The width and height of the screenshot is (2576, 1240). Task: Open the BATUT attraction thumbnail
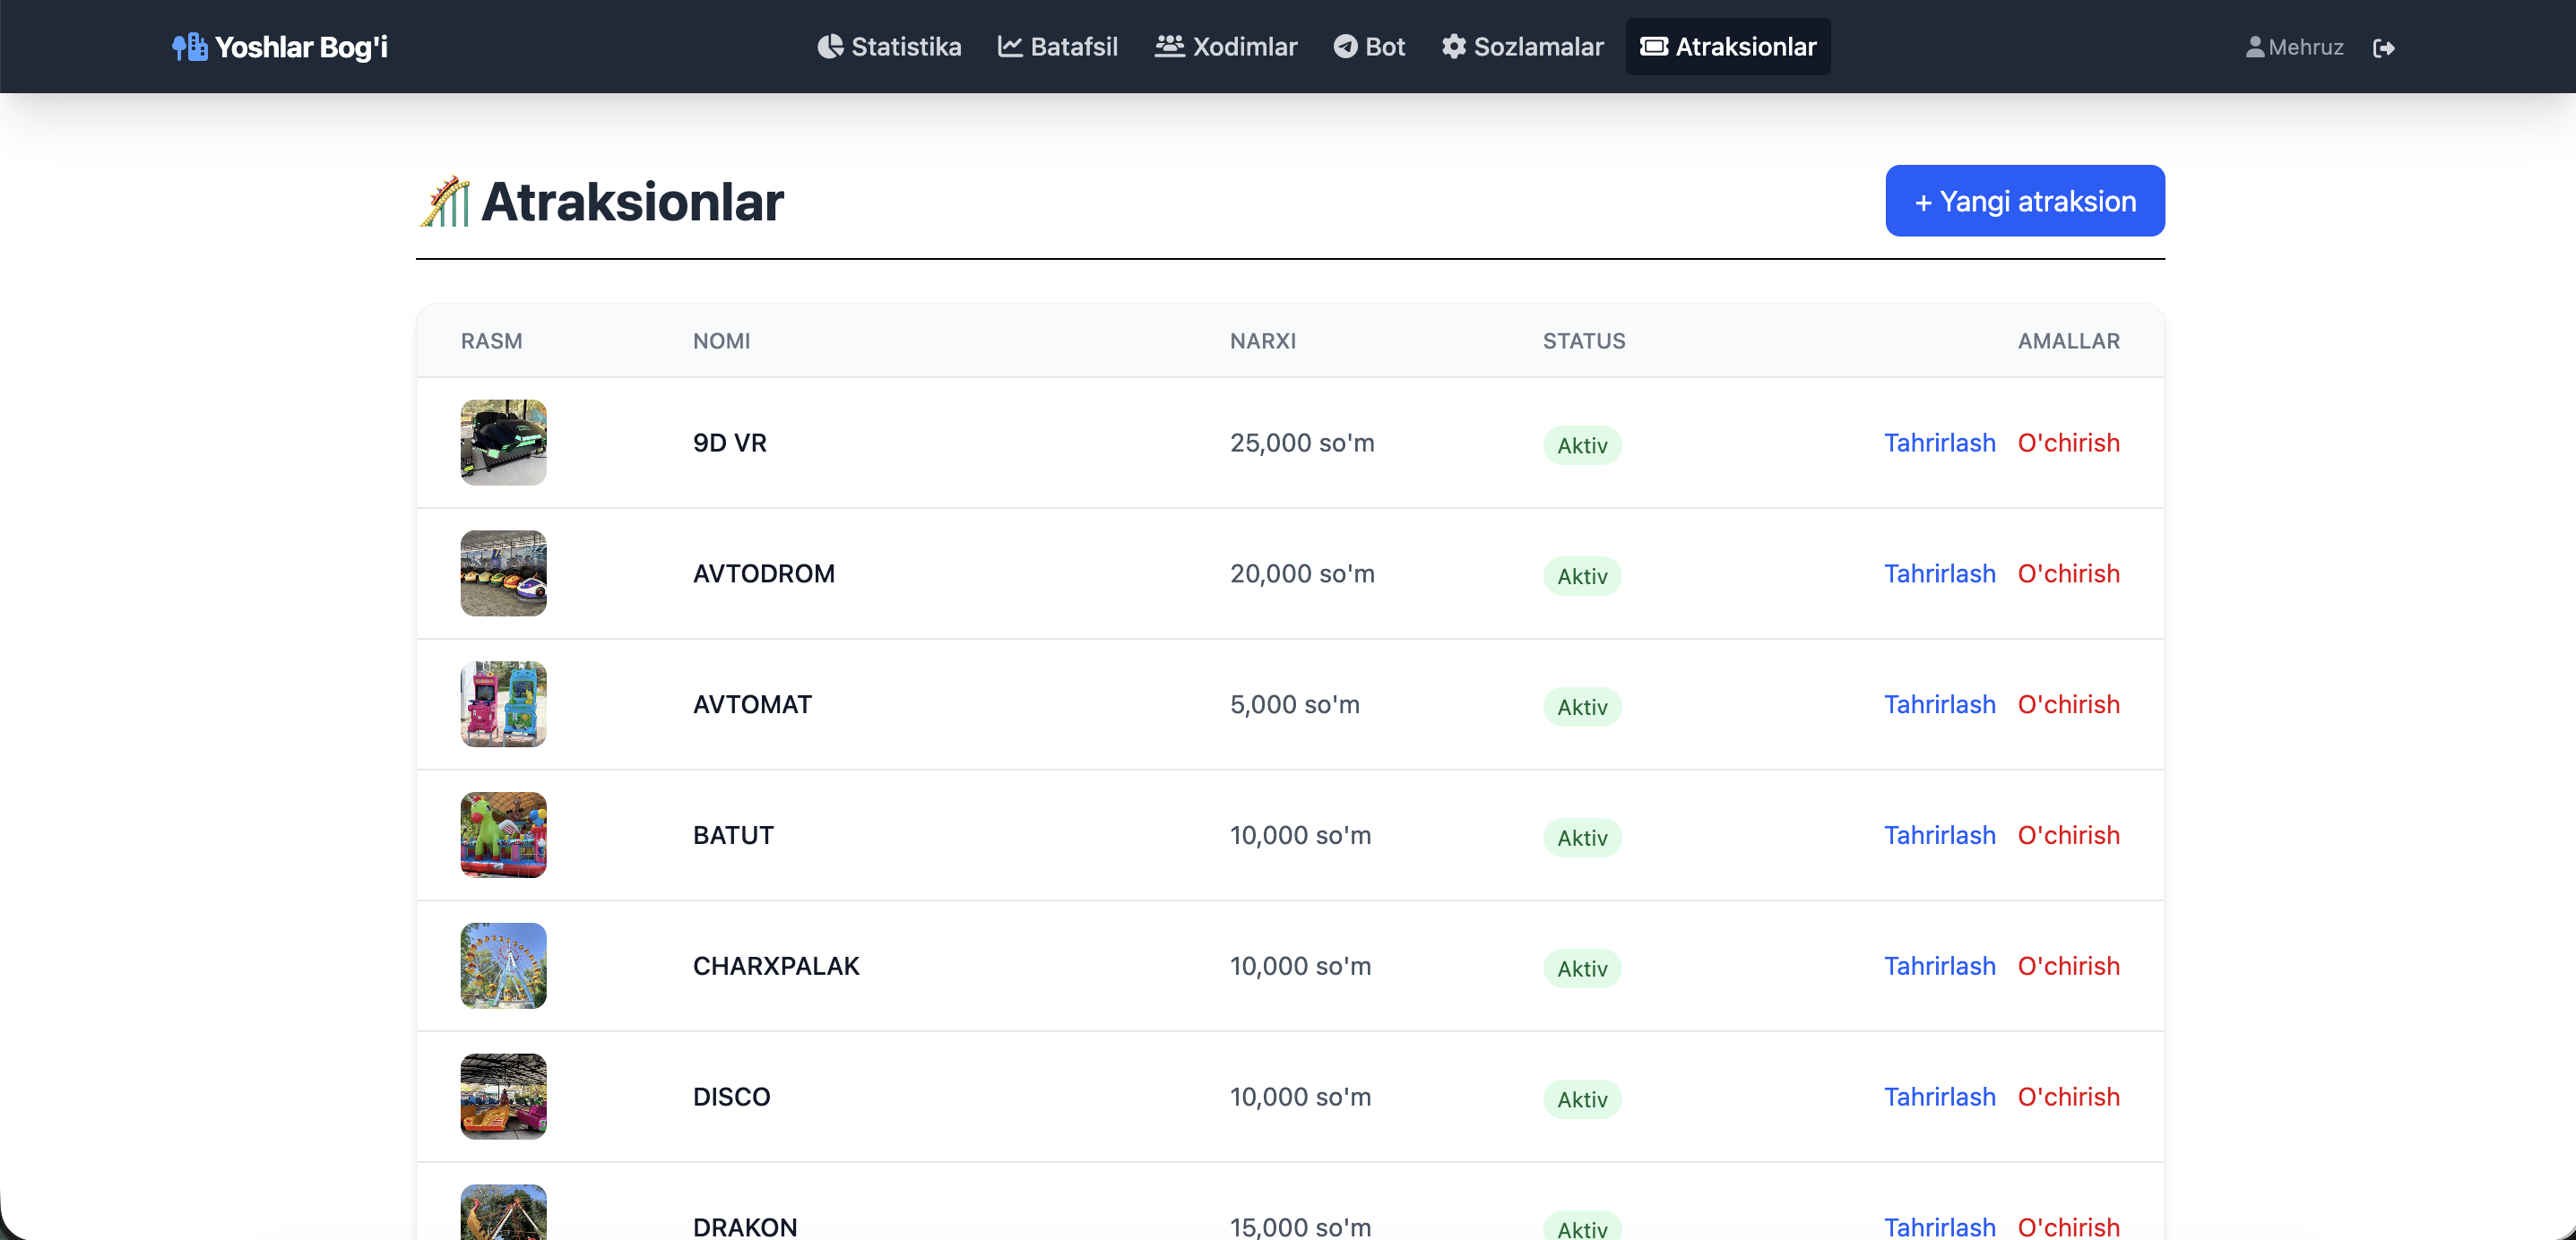pyautogui.click(x=503, y=835)
